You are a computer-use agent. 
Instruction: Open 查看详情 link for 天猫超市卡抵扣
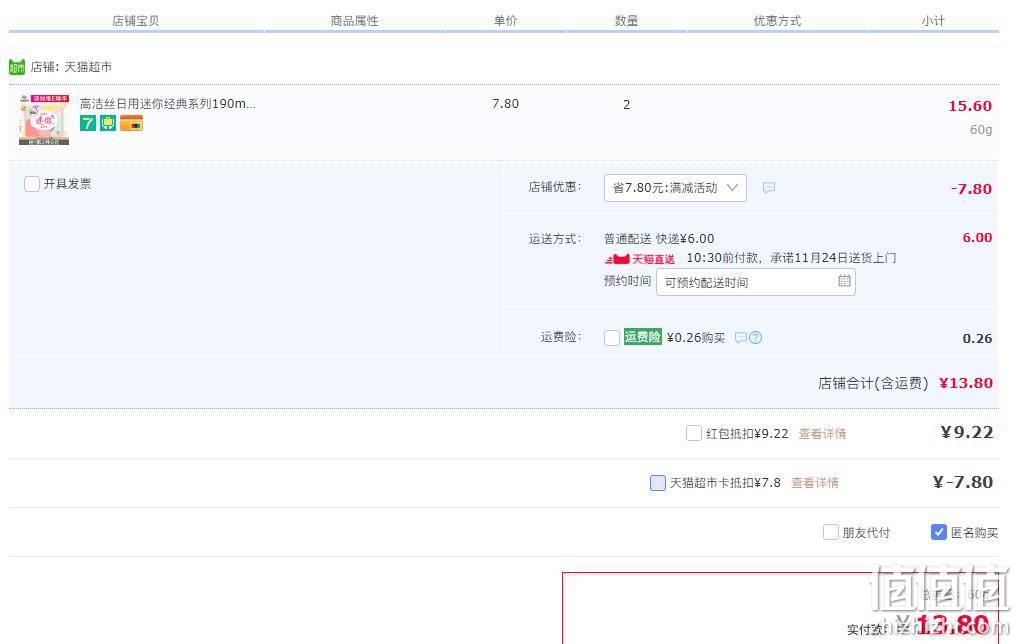815,483
